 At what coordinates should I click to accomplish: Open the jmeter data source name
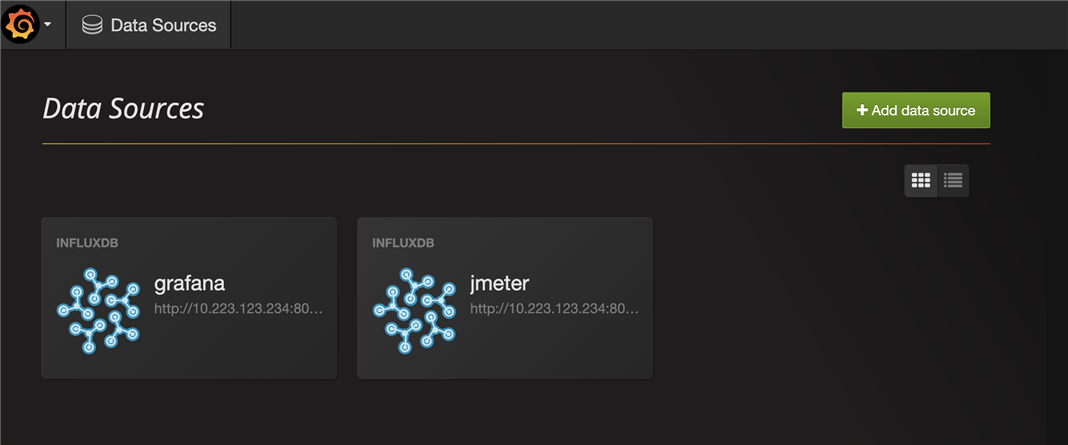pos(500,284)
